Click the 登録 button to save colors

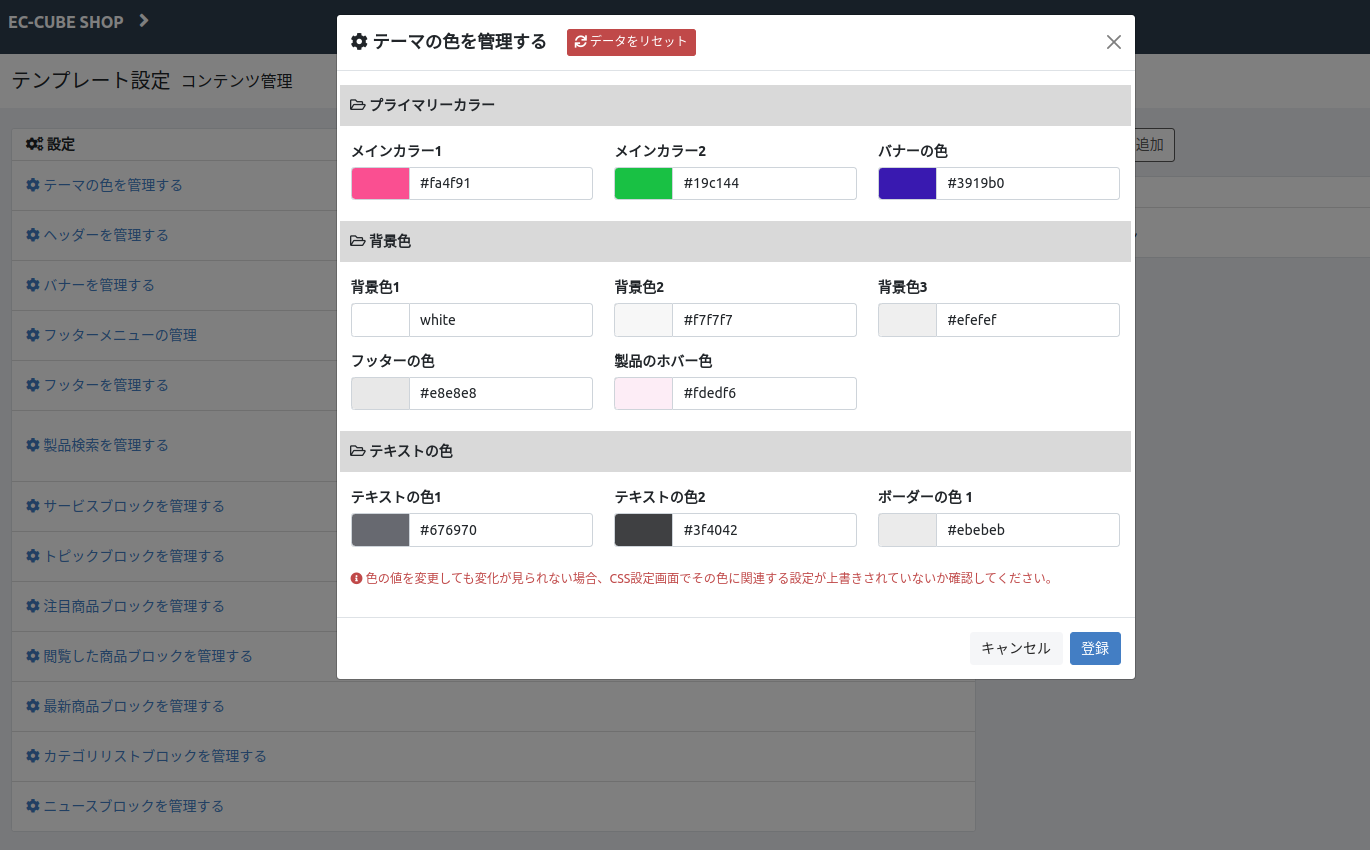tap(1095, 648)
